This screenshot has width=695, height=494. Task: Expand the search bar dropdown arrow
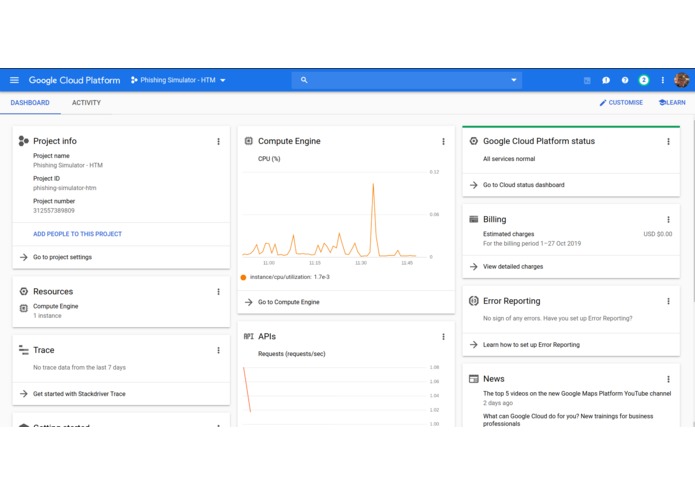coord(514,80)
